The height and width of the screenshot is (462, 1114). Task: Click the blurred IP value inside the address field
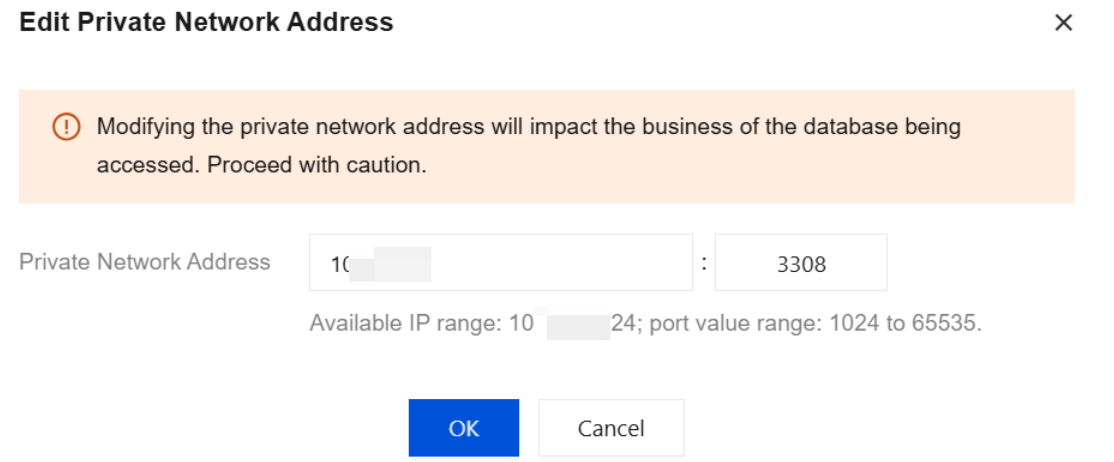pos(391,264)
